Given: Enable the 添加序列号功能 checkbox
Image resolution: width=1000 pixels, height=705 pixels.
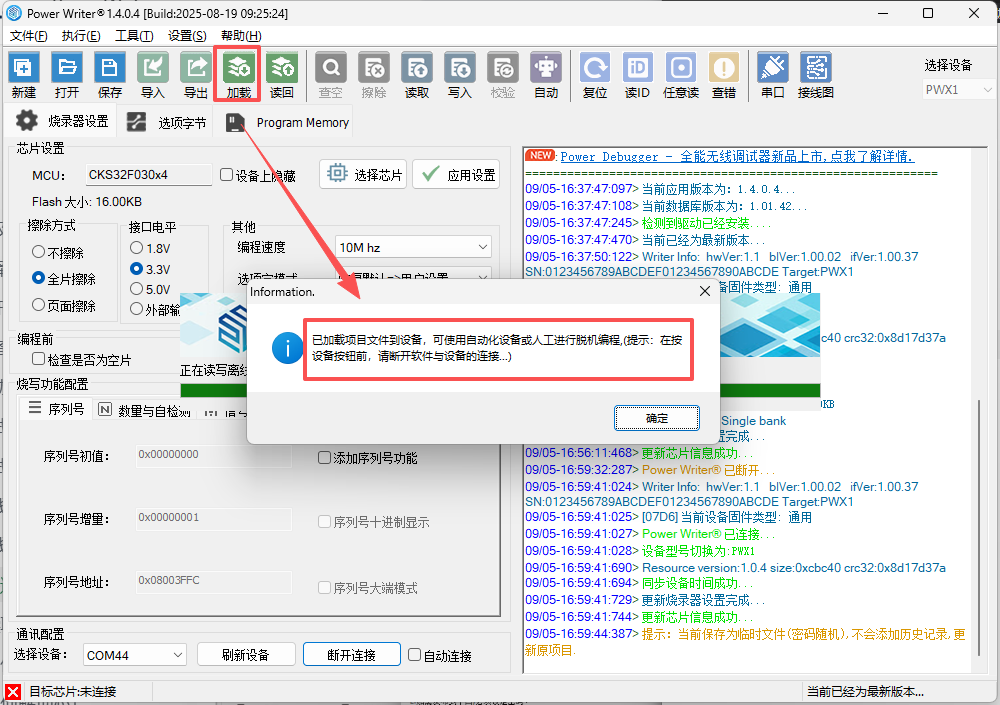Looking at the screenshot, I should pos(324,457).
